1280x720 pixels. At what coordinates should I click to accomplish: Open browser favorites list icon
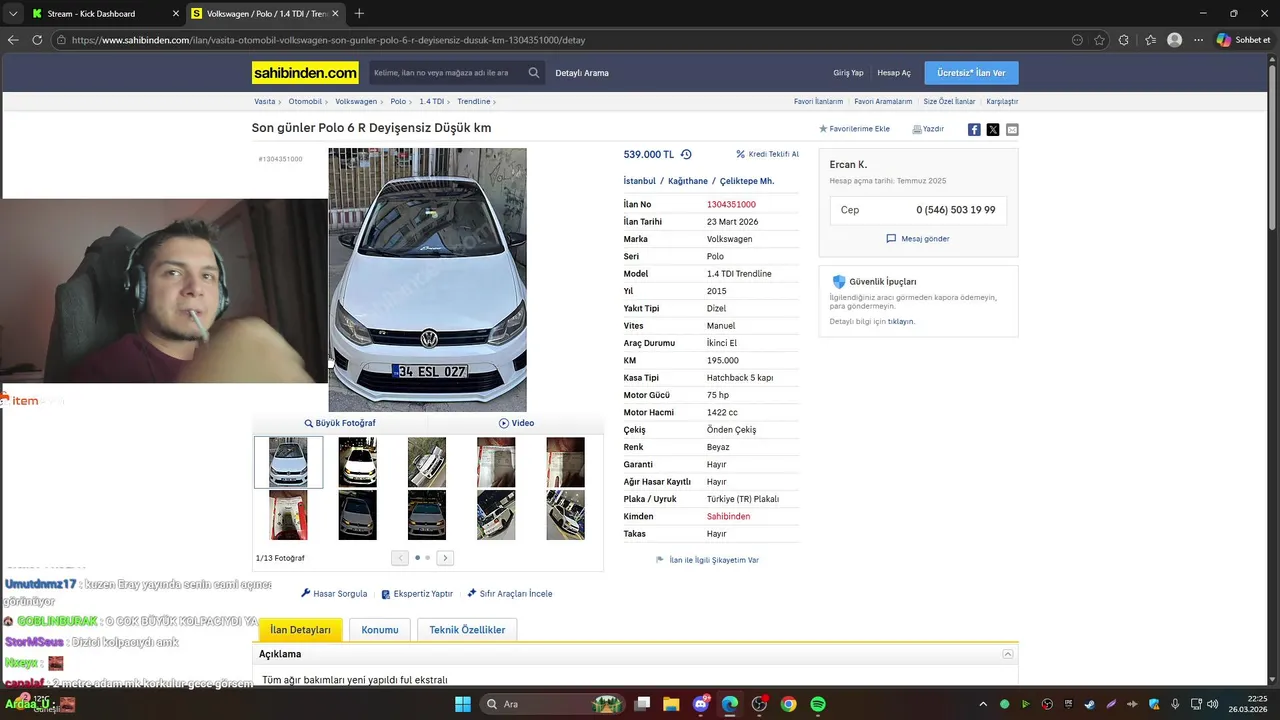1150,40
